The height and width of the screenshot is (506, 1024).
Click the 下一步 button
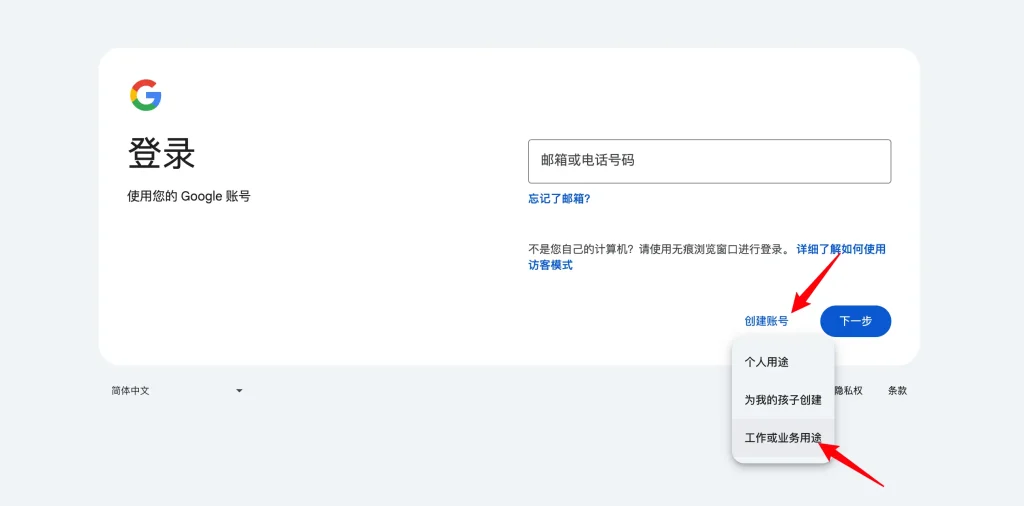coord(856,321)
